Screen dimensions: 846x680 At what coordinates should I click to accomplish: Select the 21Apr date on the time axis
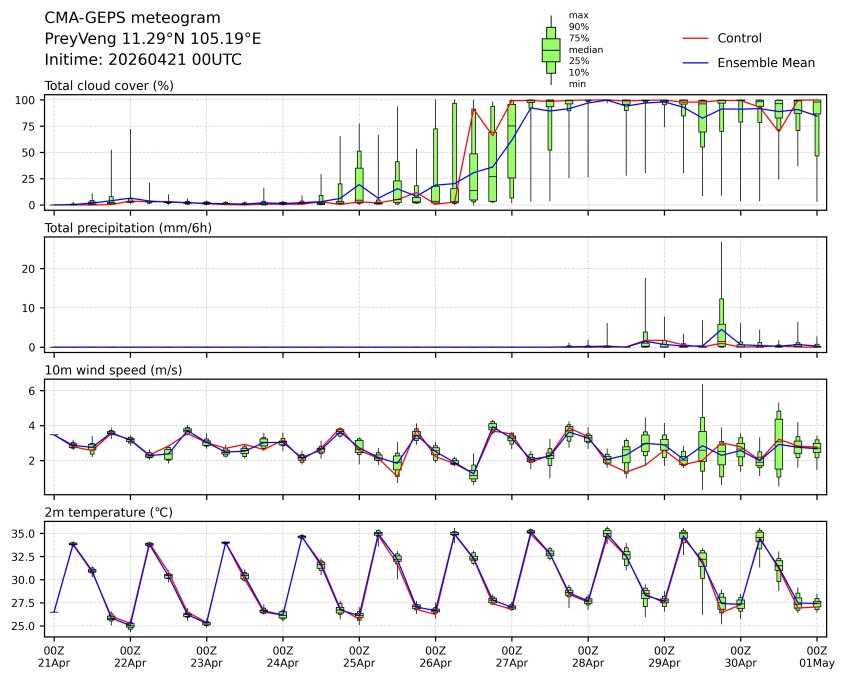coord(54,662)
